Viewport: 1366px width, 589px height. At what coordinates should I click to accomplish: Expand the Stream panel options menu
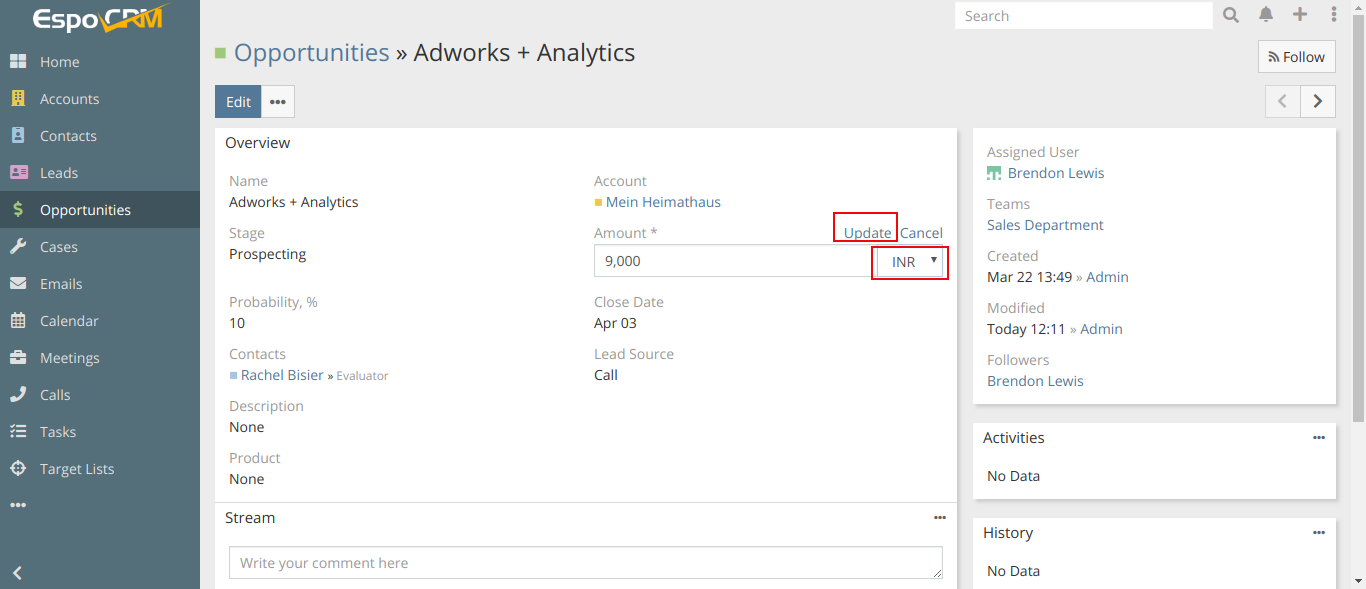940,518
